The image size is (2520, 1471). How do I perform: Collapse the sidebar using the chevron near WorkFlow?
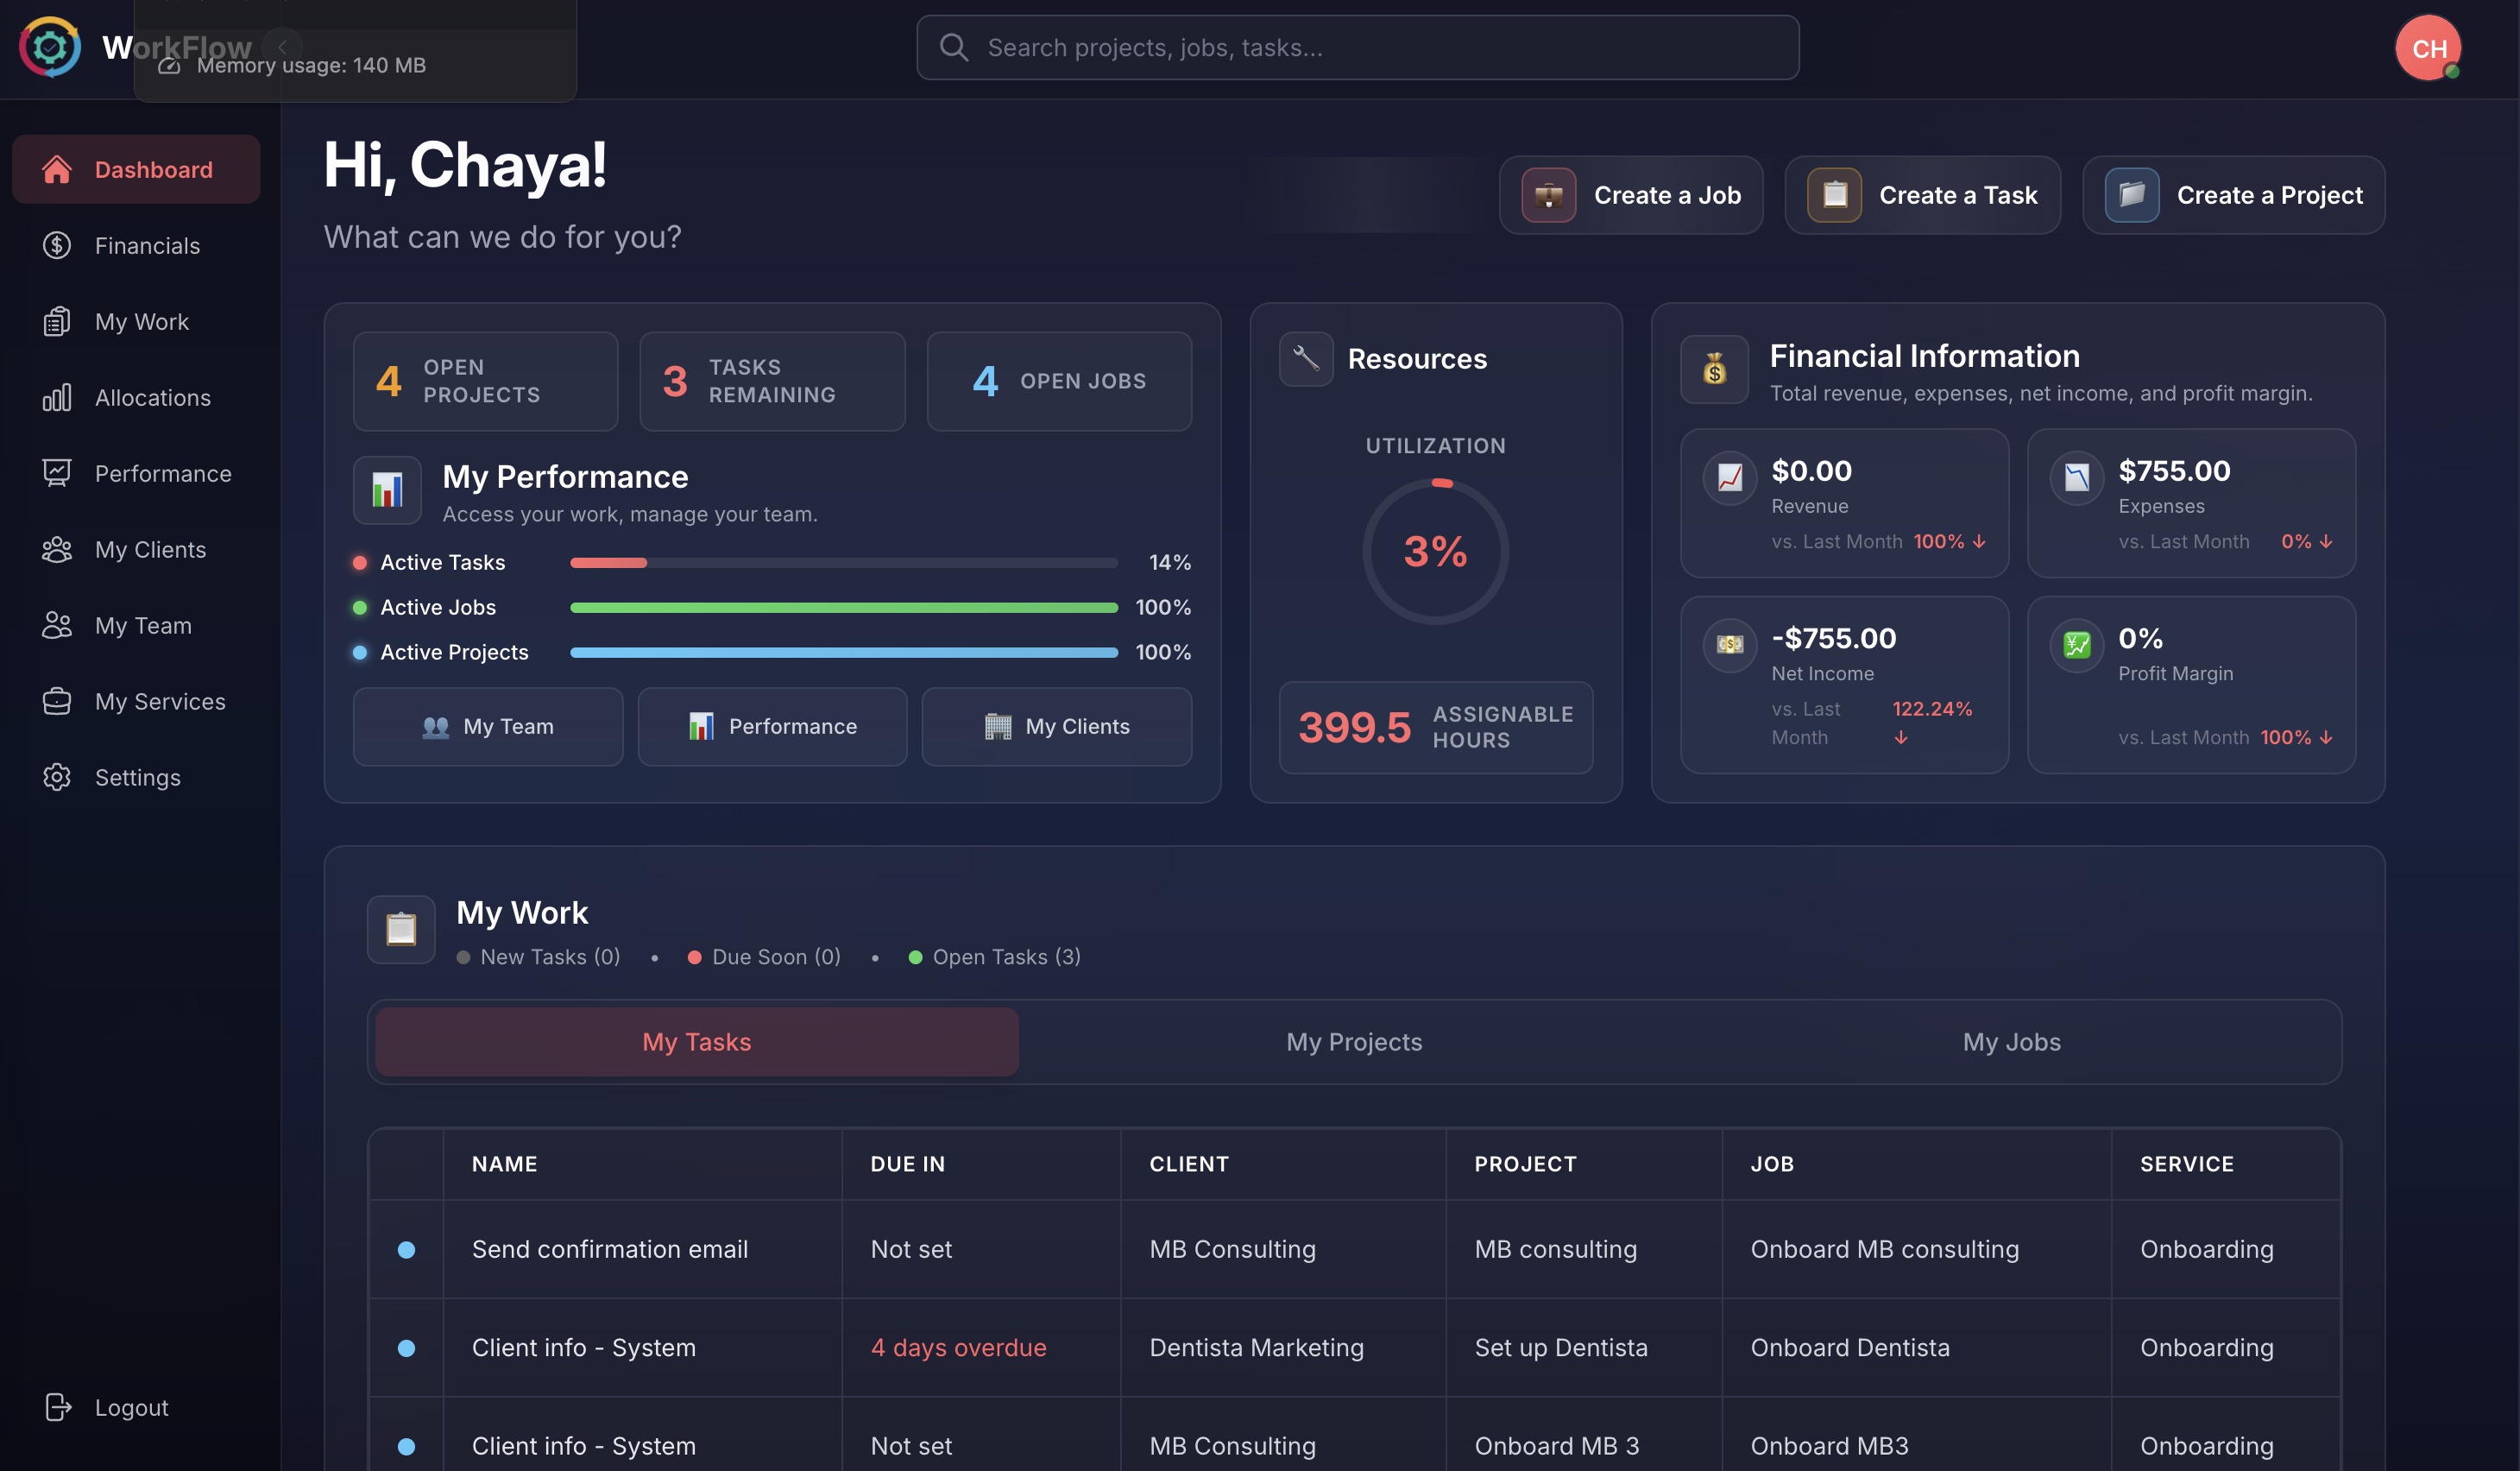[x=283, y=47]
